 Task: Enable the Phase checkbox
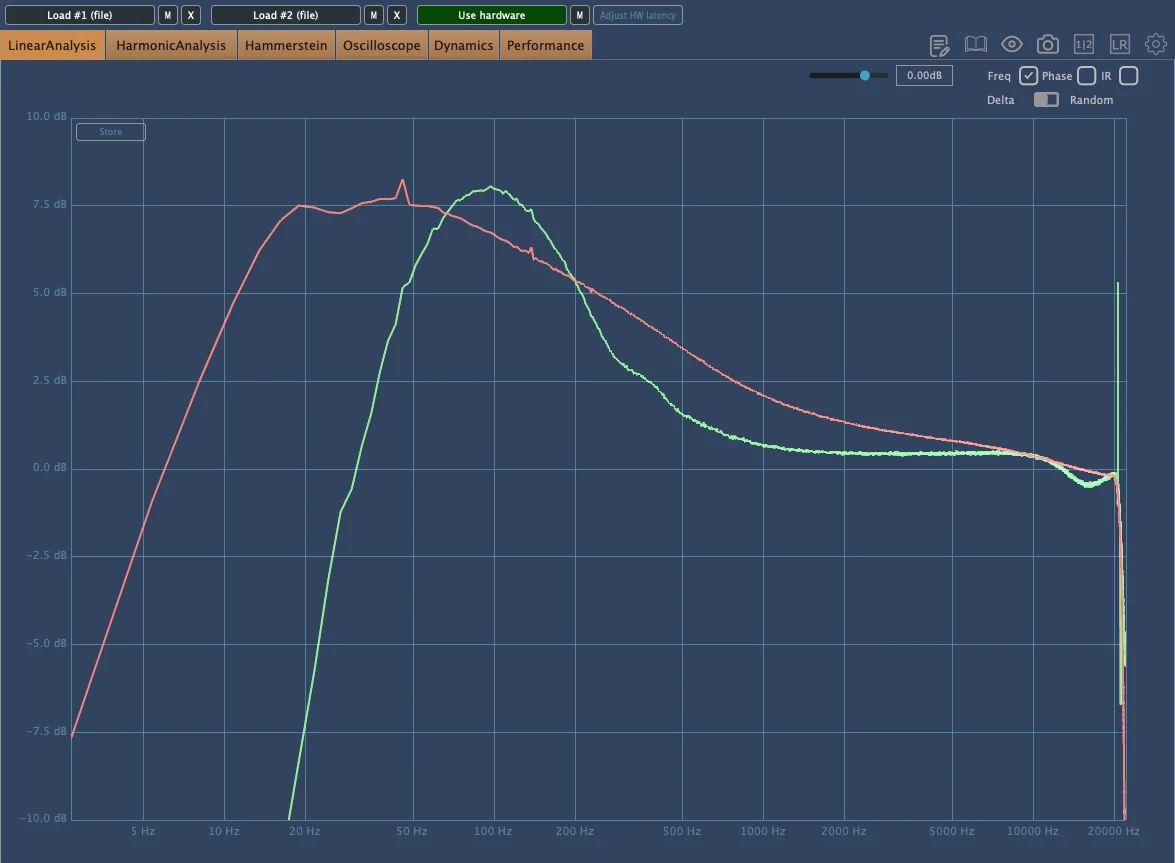1086,76
